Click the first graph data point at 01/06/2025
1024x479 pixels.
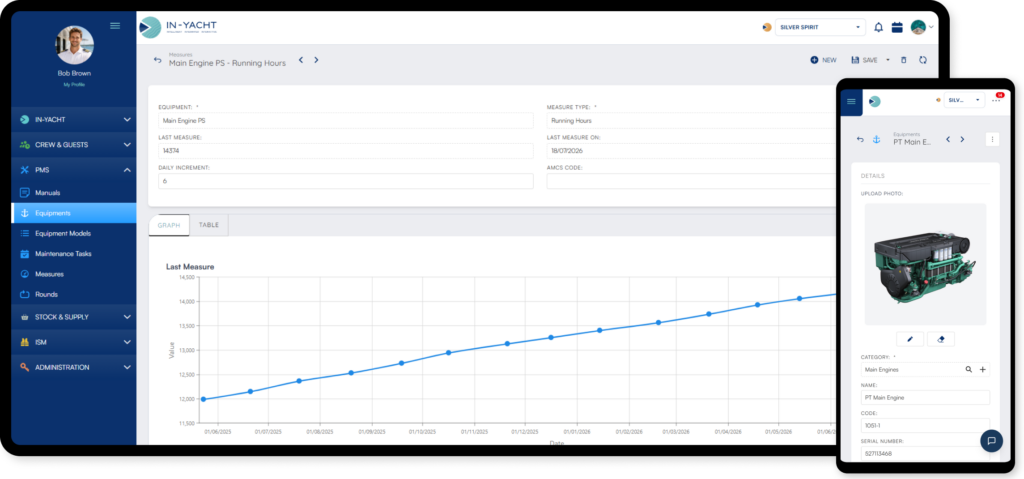[203, 399]
